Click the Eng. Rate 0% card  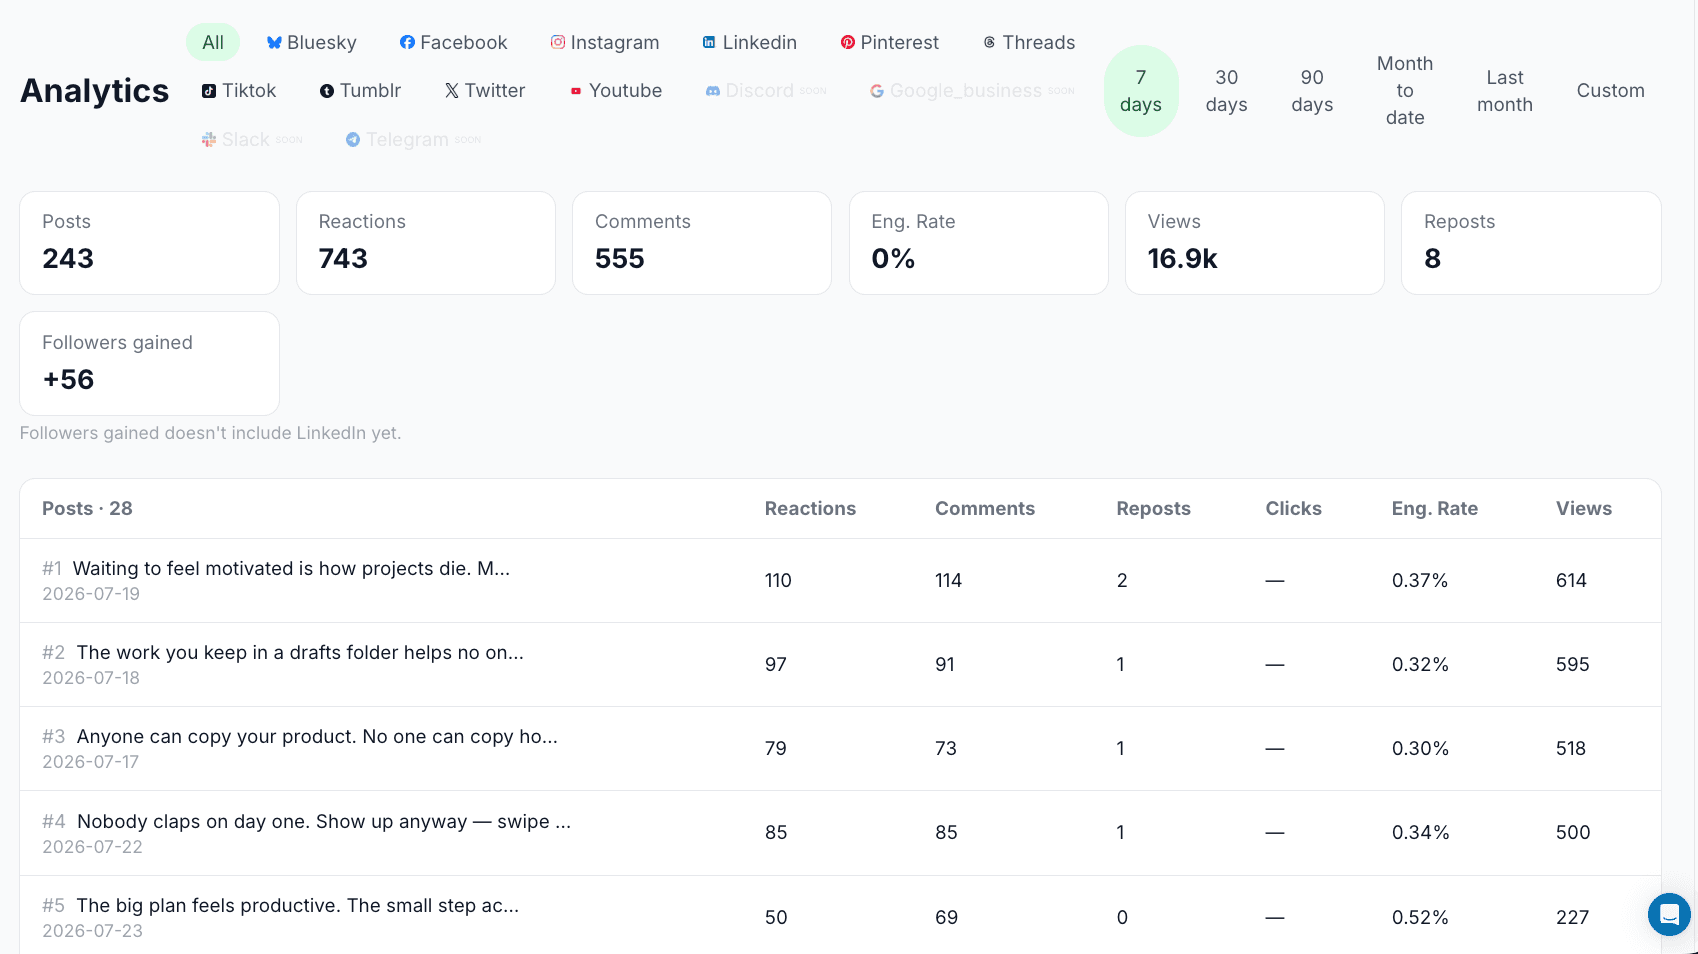click(x=979, y=243)
